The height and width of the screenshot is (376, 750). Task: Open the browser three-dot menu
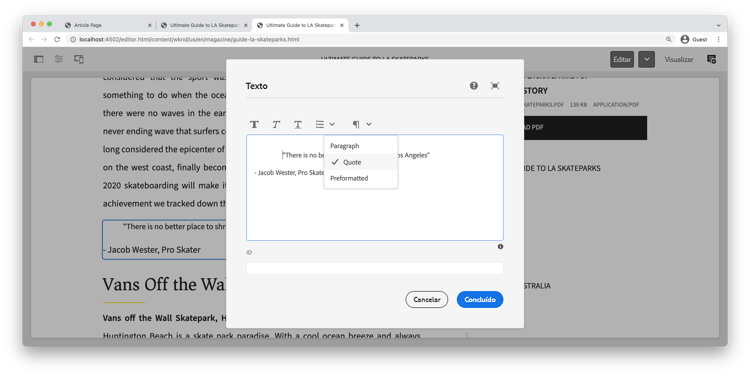718,39
